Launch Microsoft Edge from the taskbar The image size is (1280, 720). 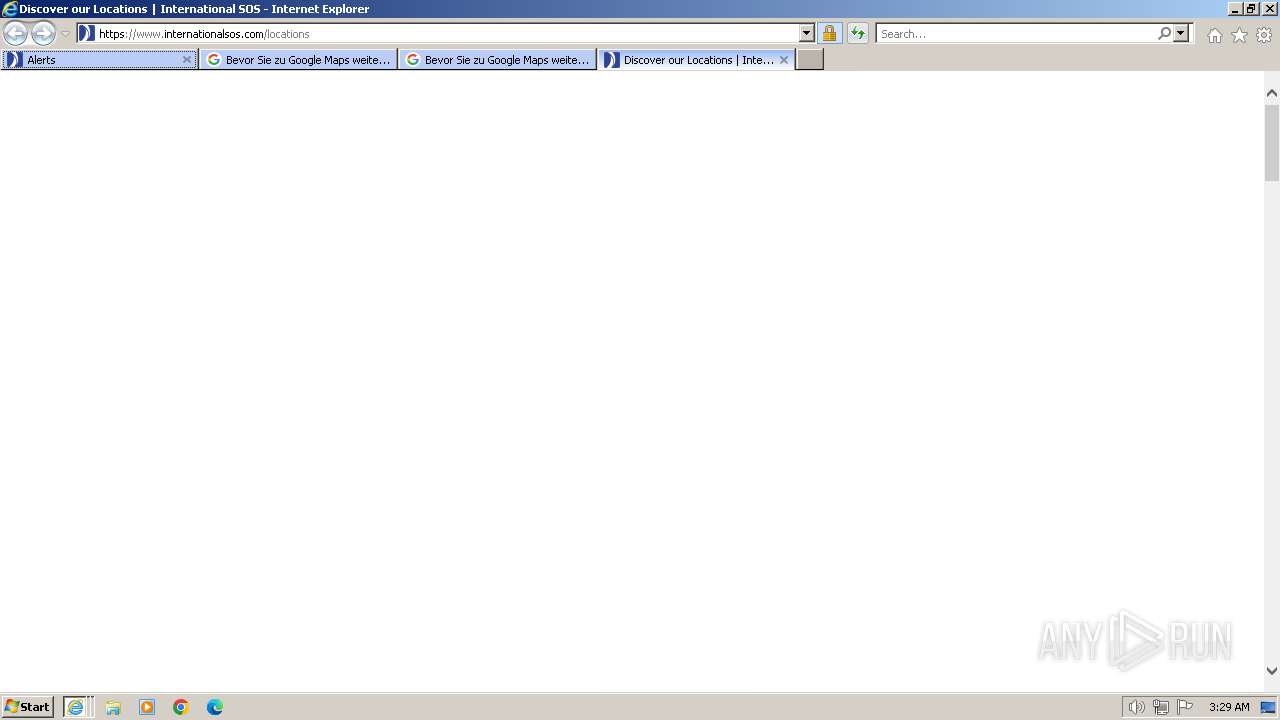tap(215, 707)
